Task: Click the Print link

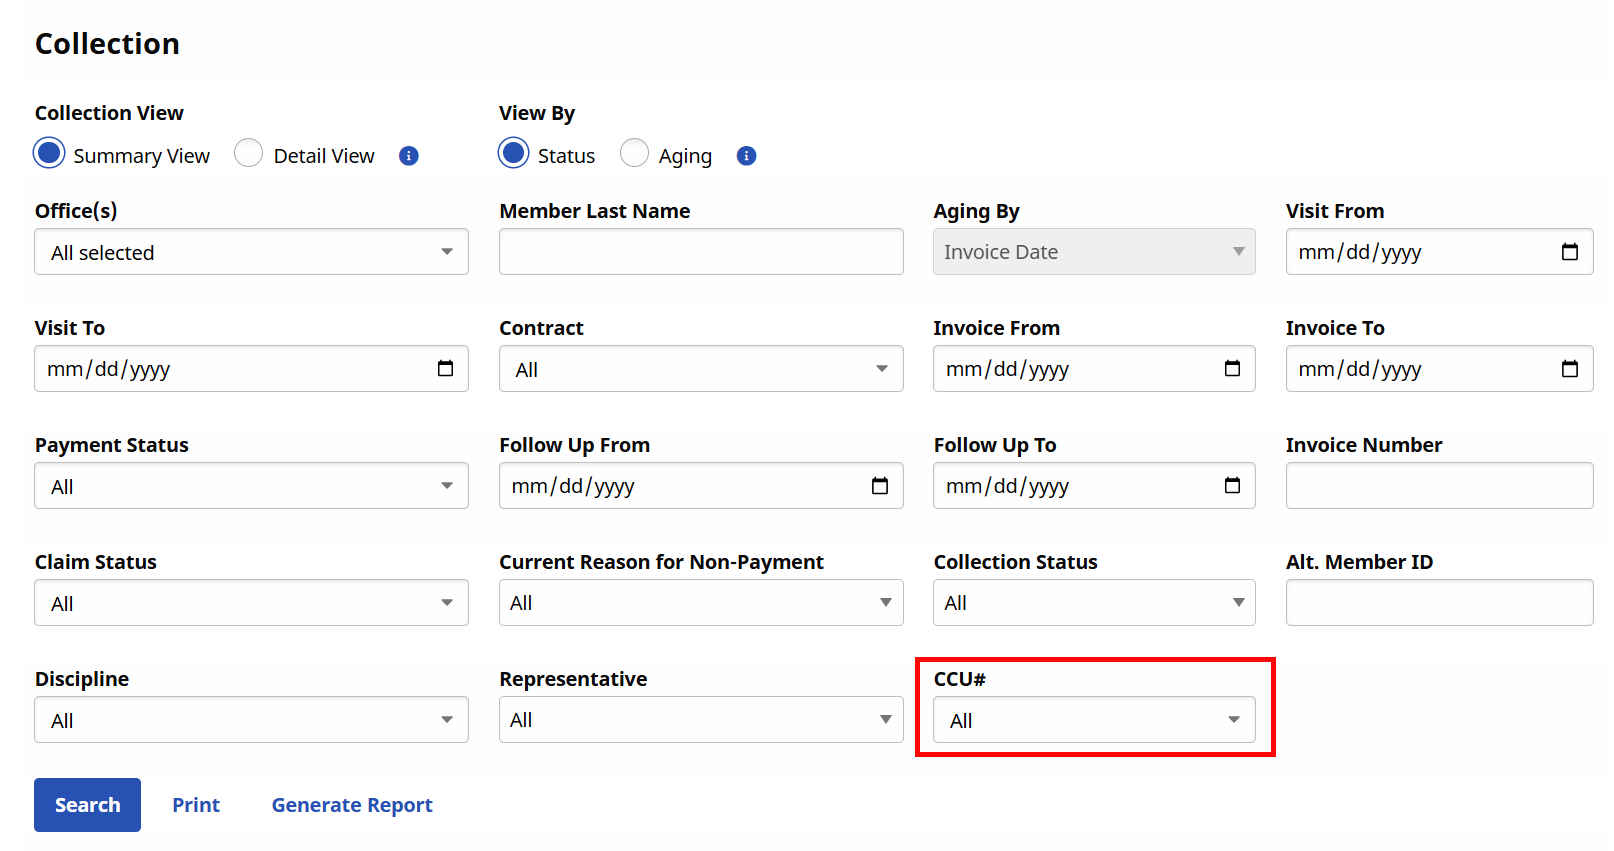Action: coord(196,805)
